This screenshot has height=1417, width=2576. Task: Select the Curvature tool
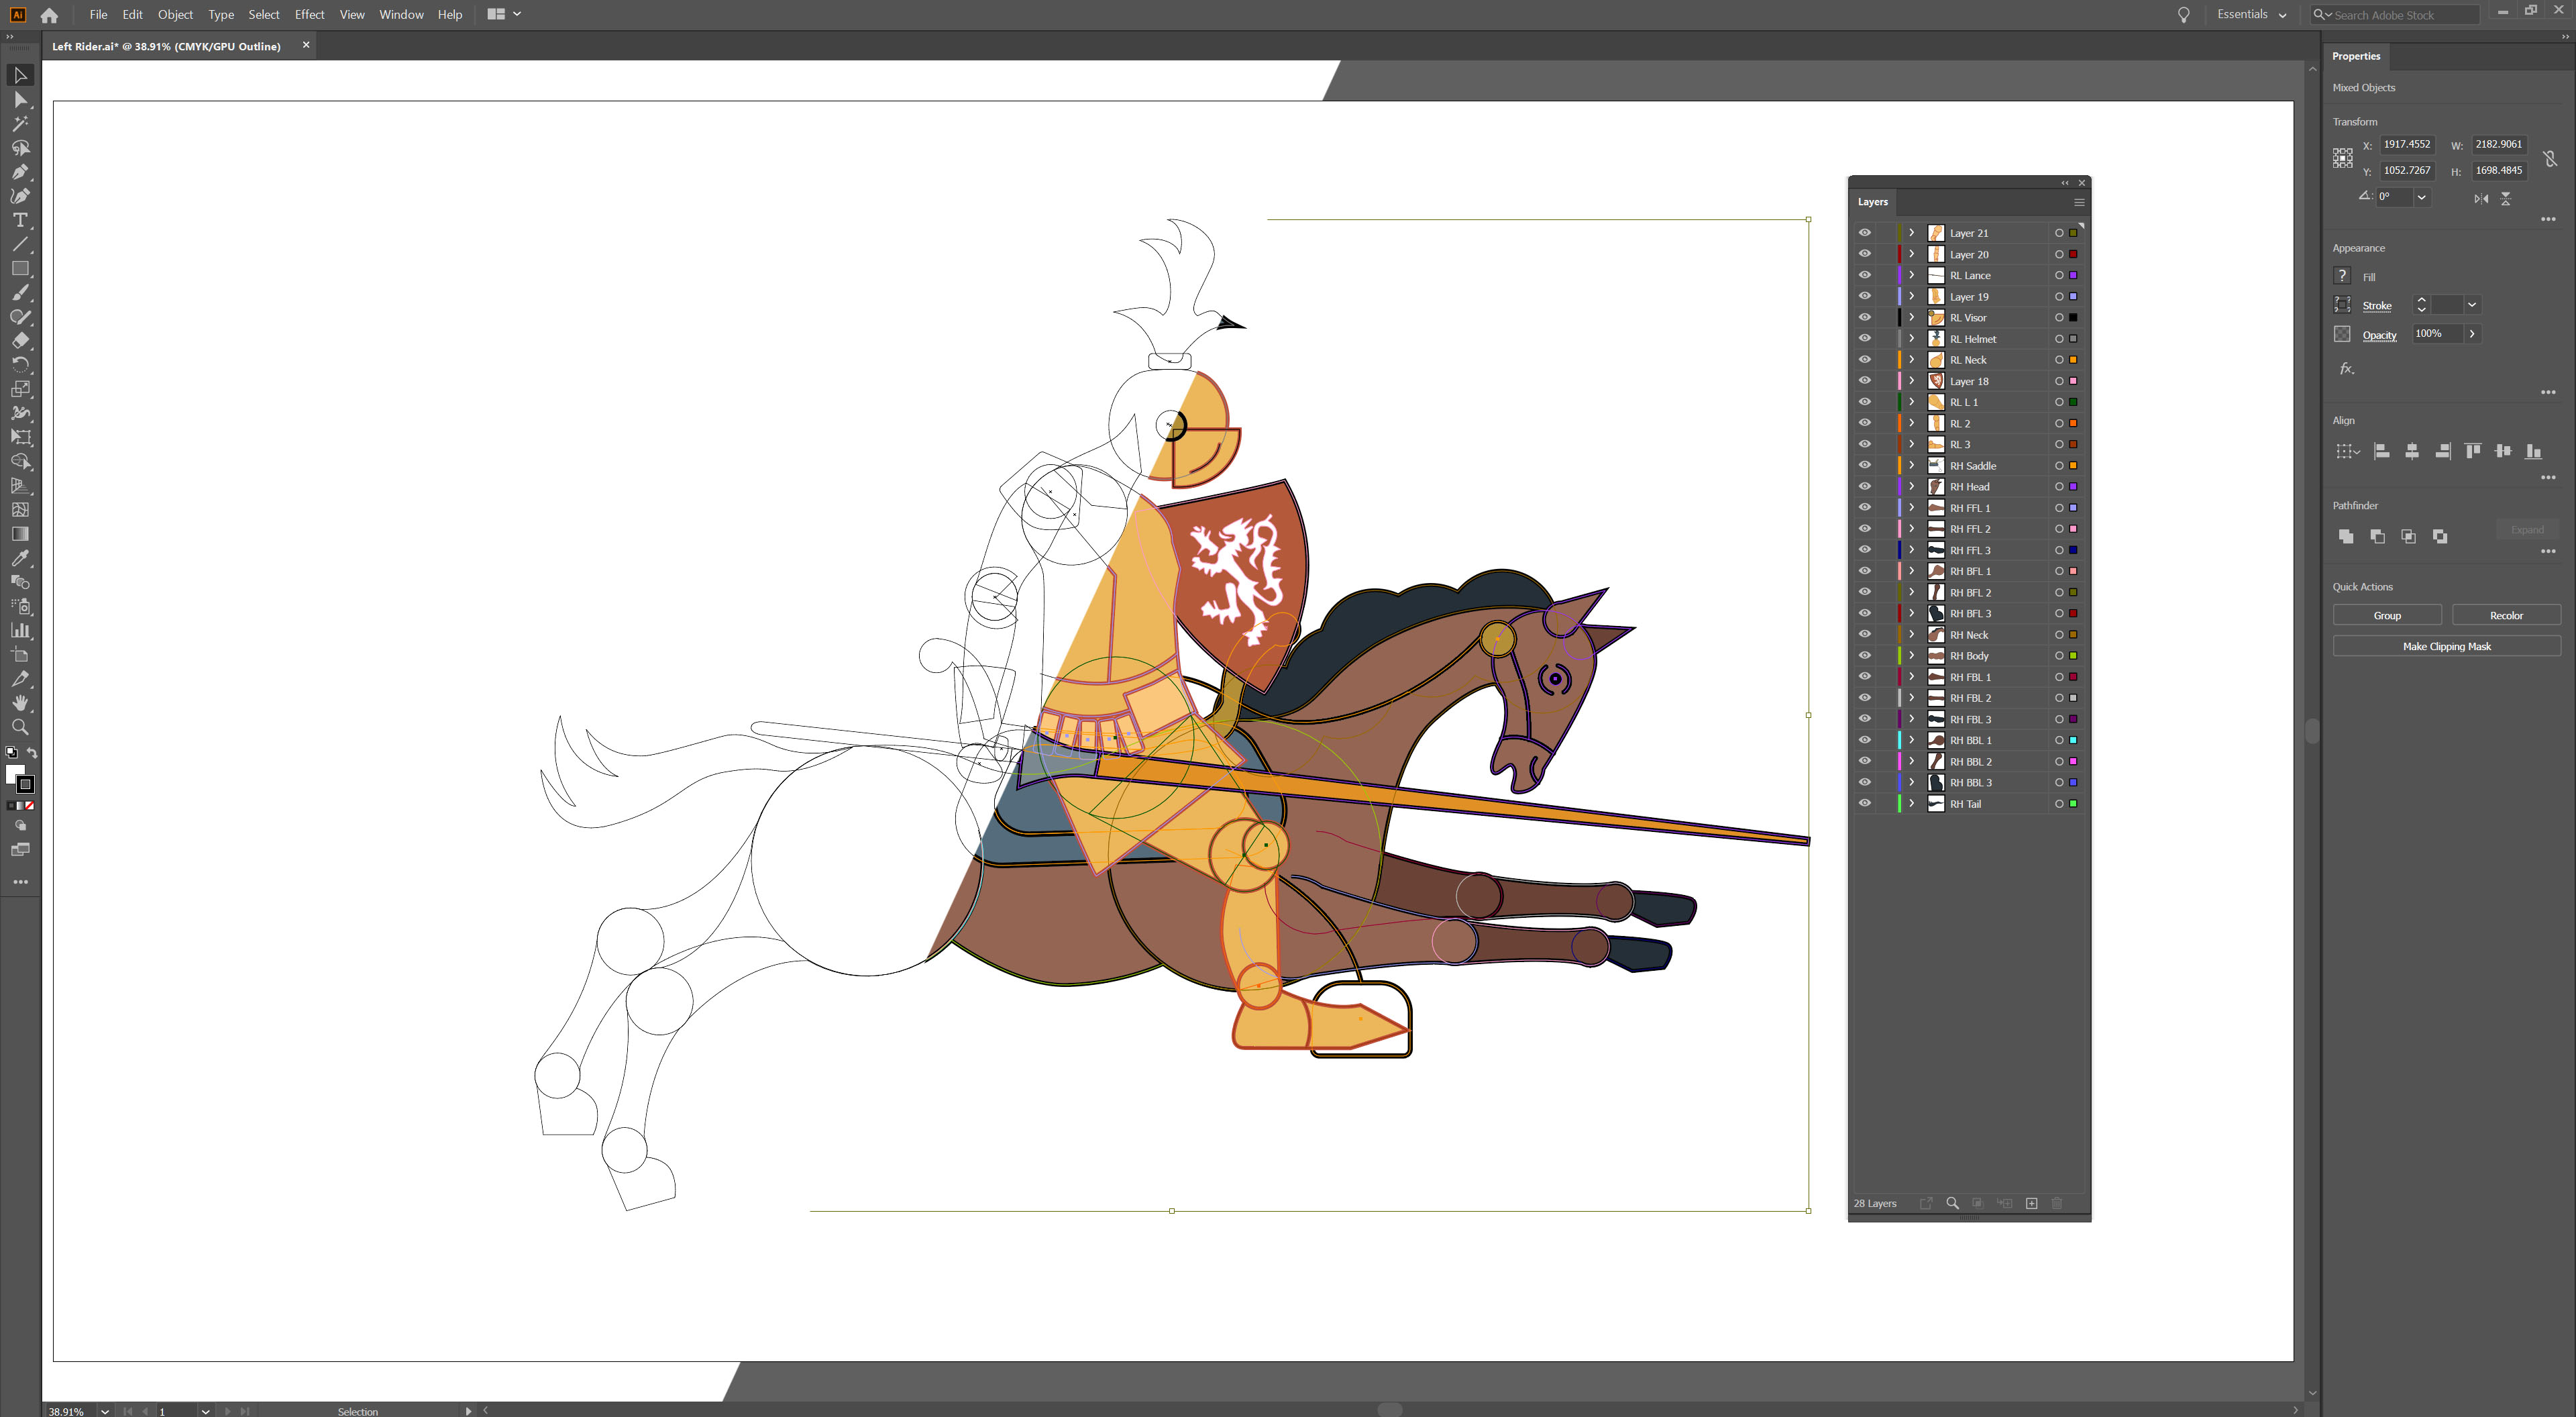coord(20,196)
